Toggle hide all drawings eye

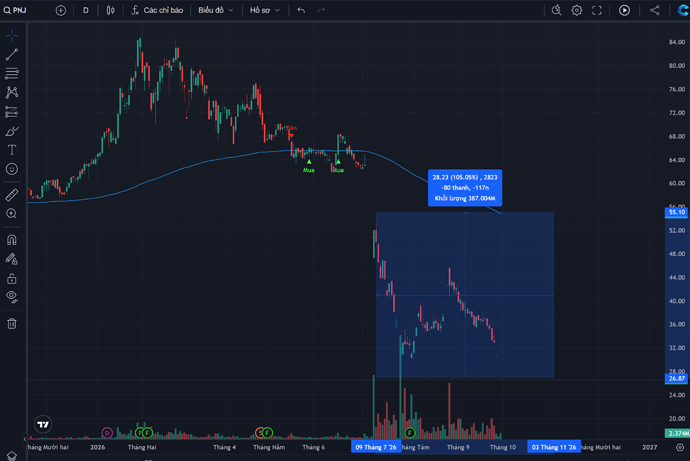[12, 297]
